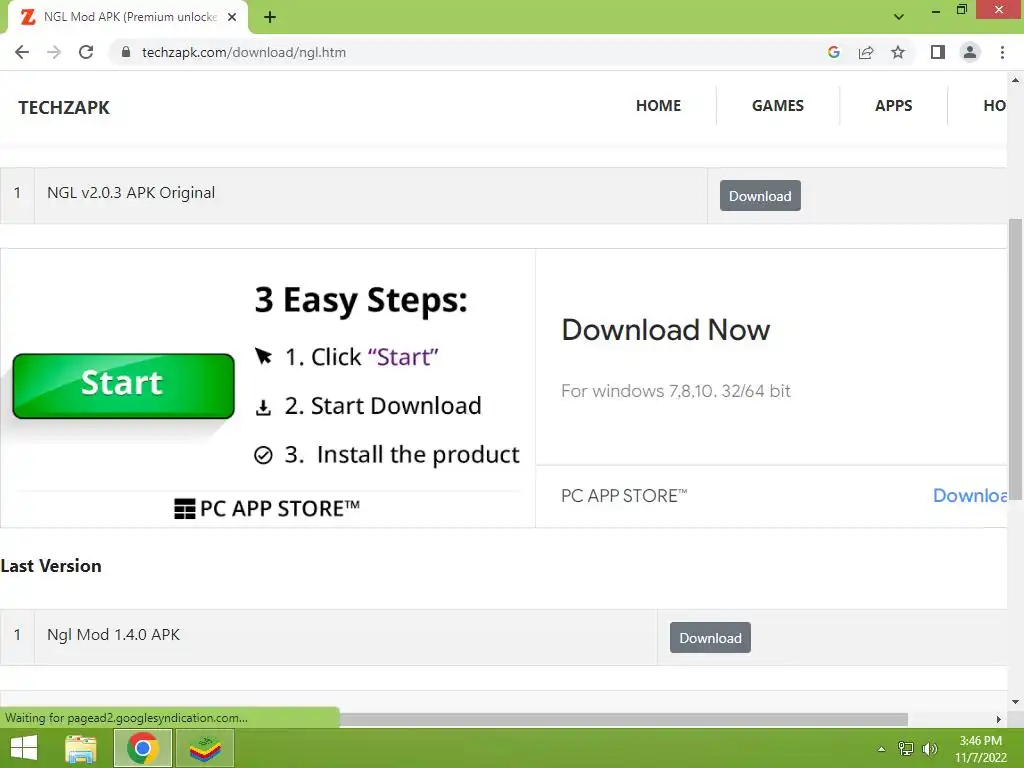This screenshot has width=1024, height=768.
Task: Click the volume speaker tray icon
Action: (930, 749)
